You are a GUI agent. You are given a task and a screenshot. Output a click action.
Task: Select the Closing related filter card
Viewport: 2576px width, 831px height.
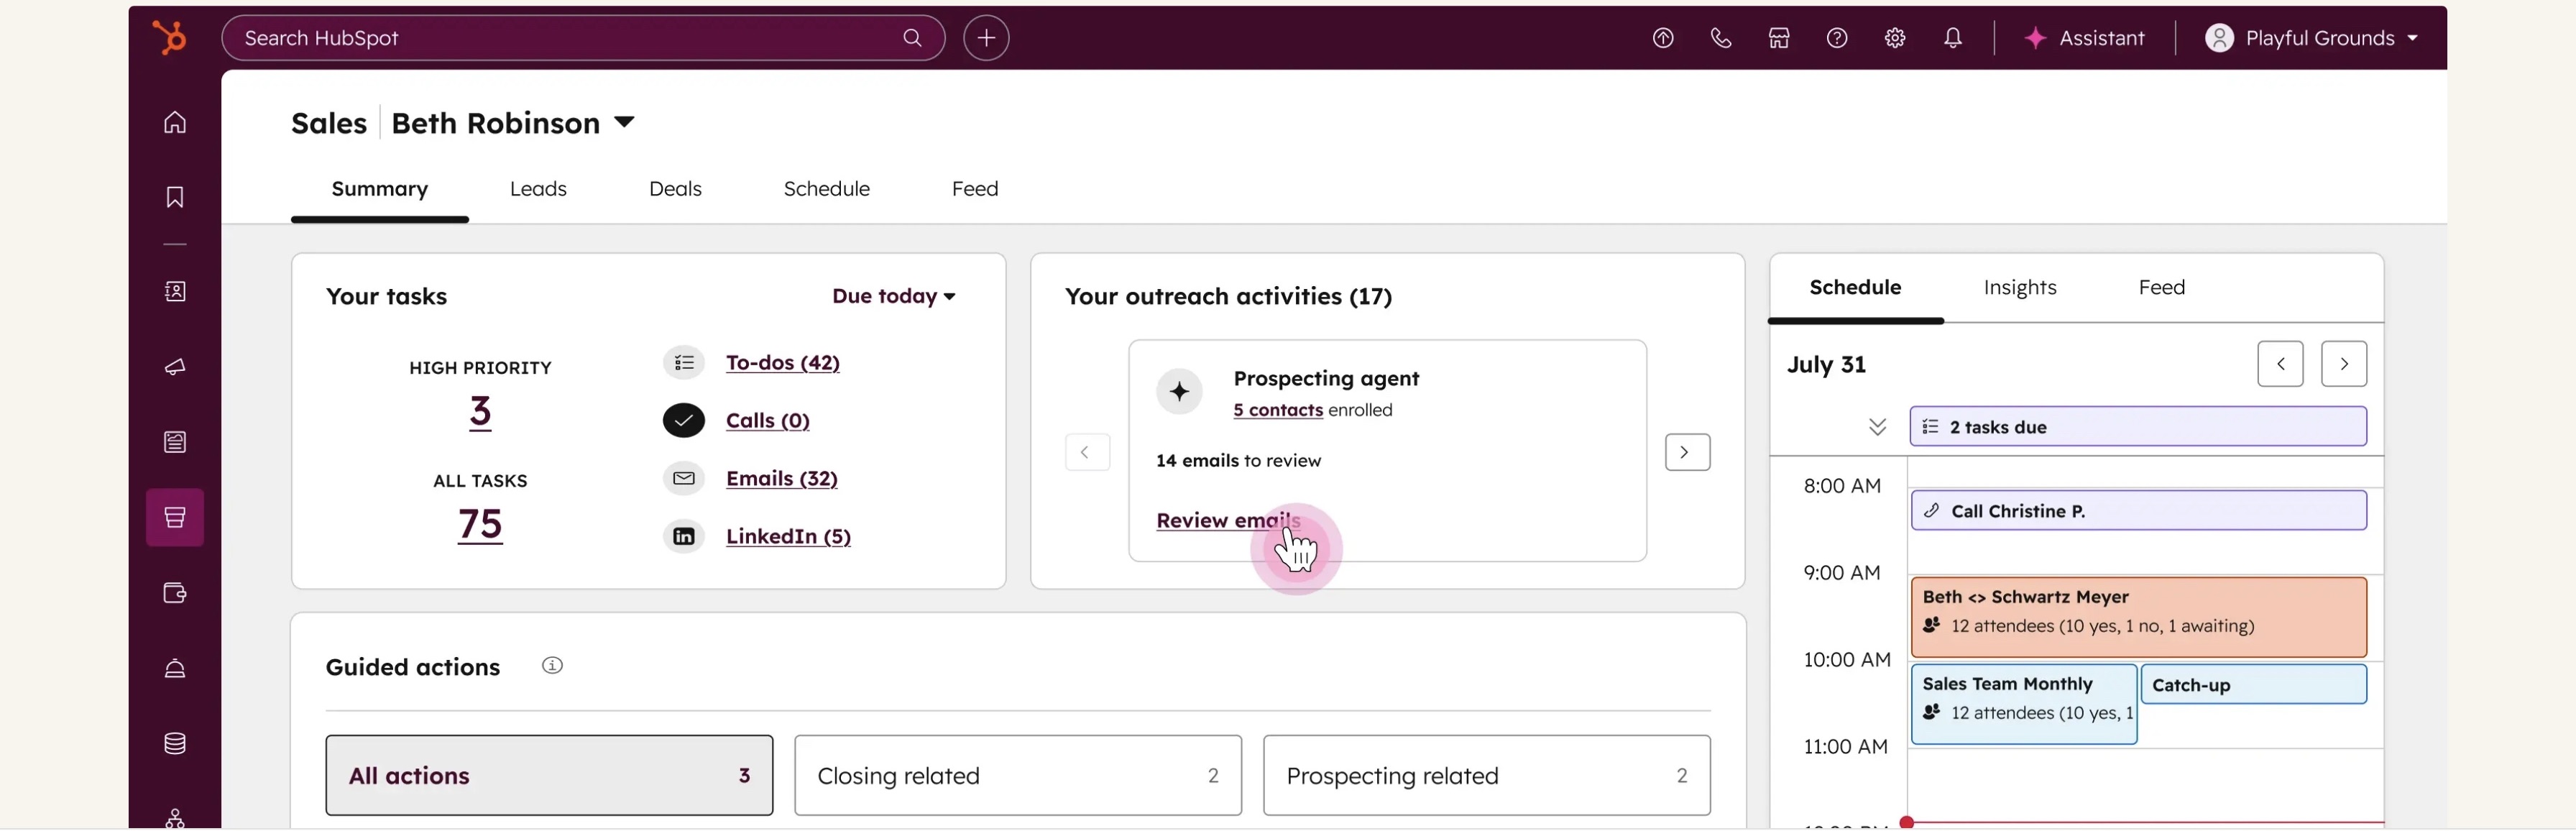[1017, 776]
